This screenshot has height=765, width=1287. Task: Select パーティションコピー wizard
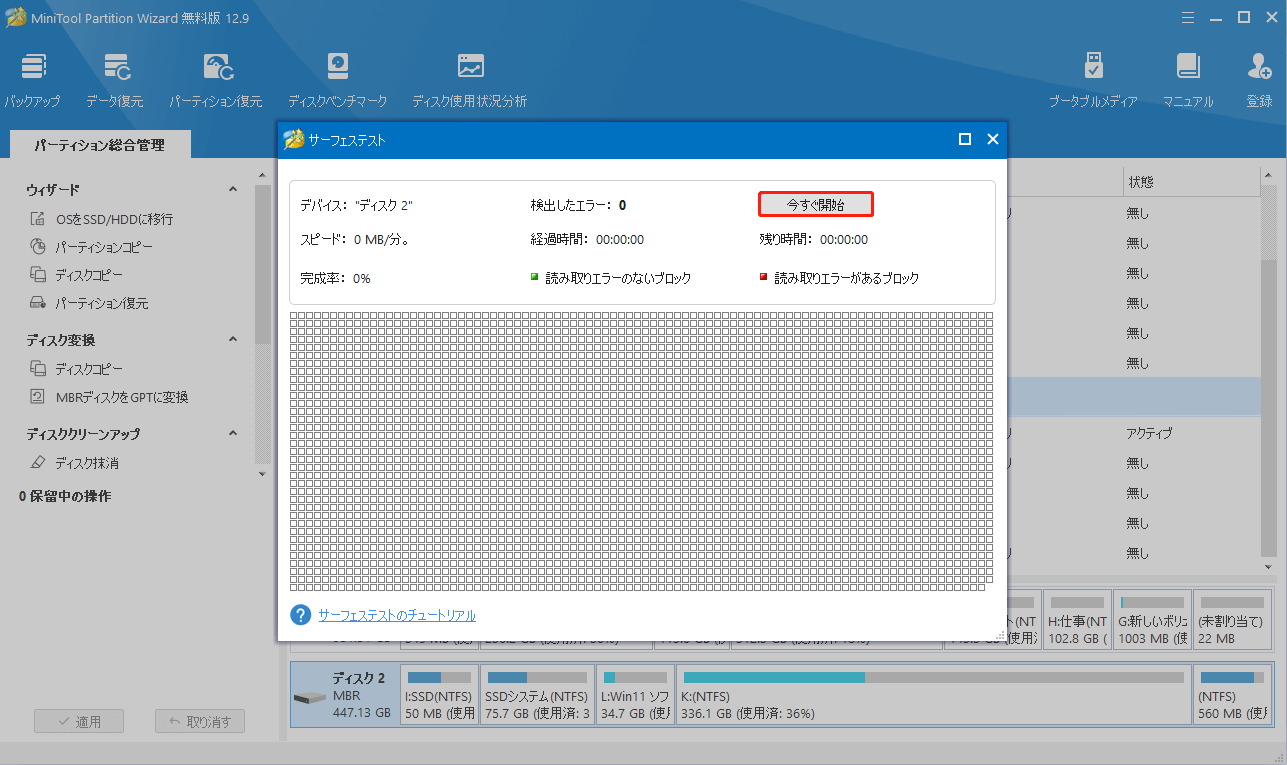point(91,247)
